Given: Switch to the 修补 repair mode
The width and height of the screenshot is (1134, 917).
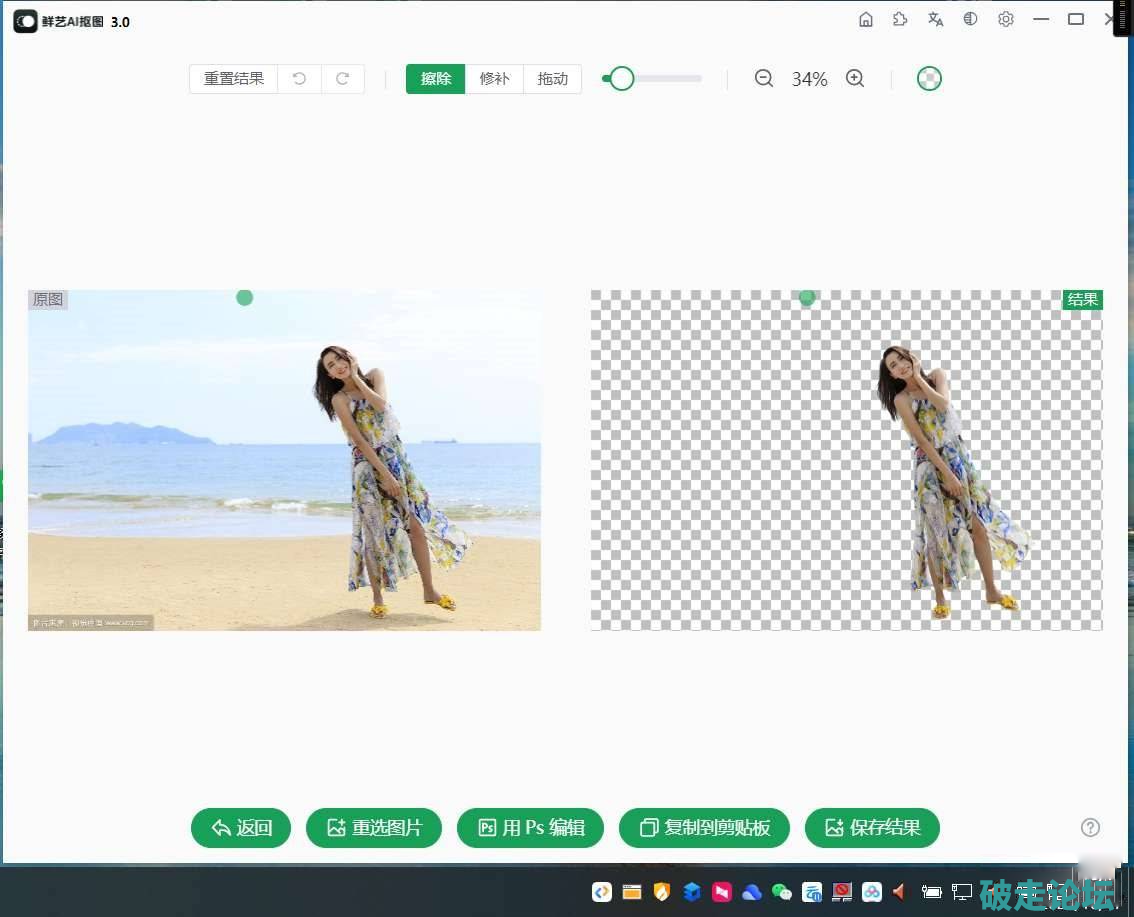Looking at the screenshot, I should click(494, 79).
